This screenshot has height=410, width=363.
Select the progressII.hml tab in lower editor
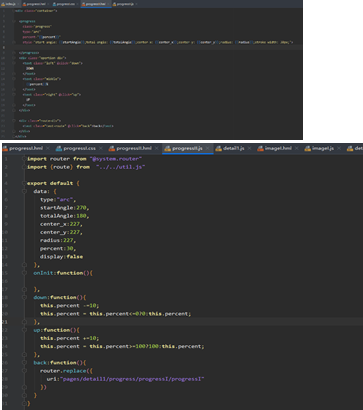click(x=134, y=148)
